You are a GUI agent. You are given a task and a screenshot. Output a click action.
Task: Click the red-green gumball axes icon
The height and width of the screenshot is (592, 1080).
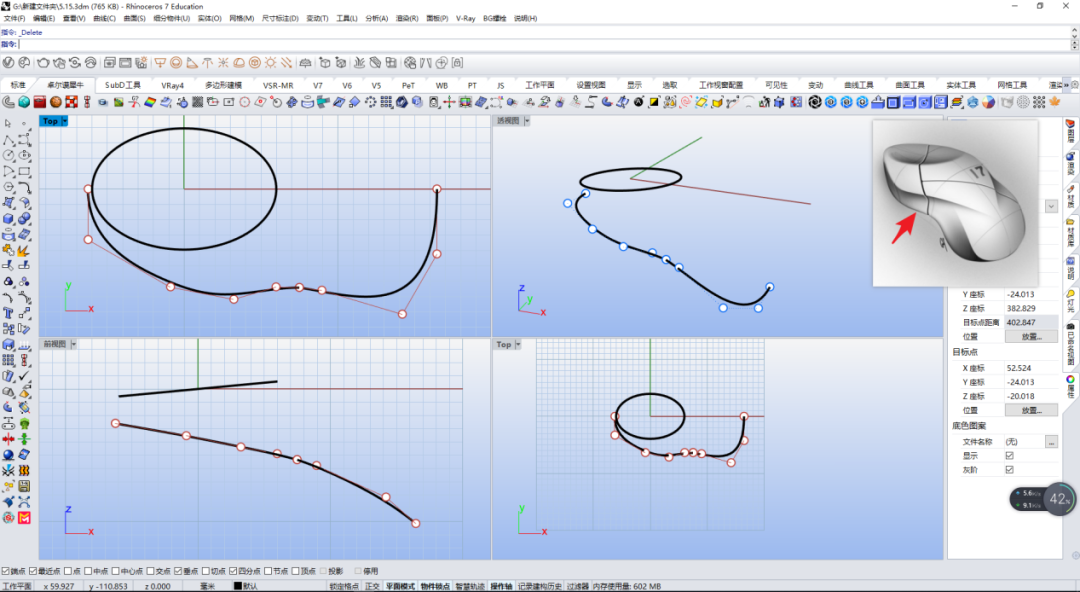[450, 102]
